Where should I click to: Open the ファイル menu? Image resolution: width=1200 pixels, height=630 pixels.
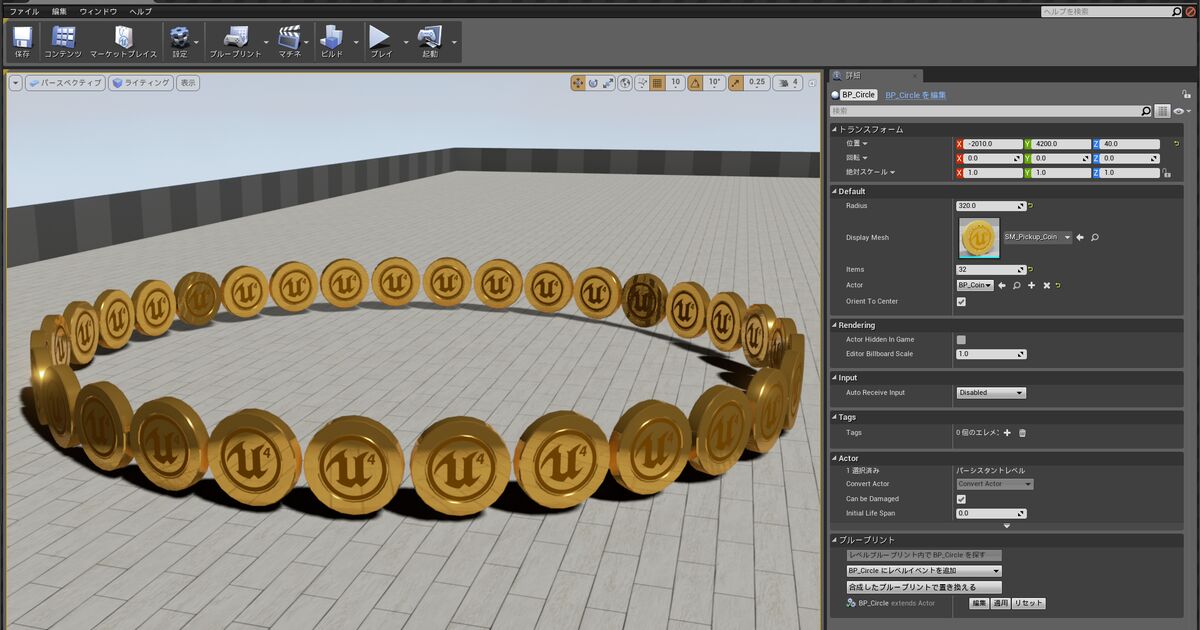click(x=24, y=11)
